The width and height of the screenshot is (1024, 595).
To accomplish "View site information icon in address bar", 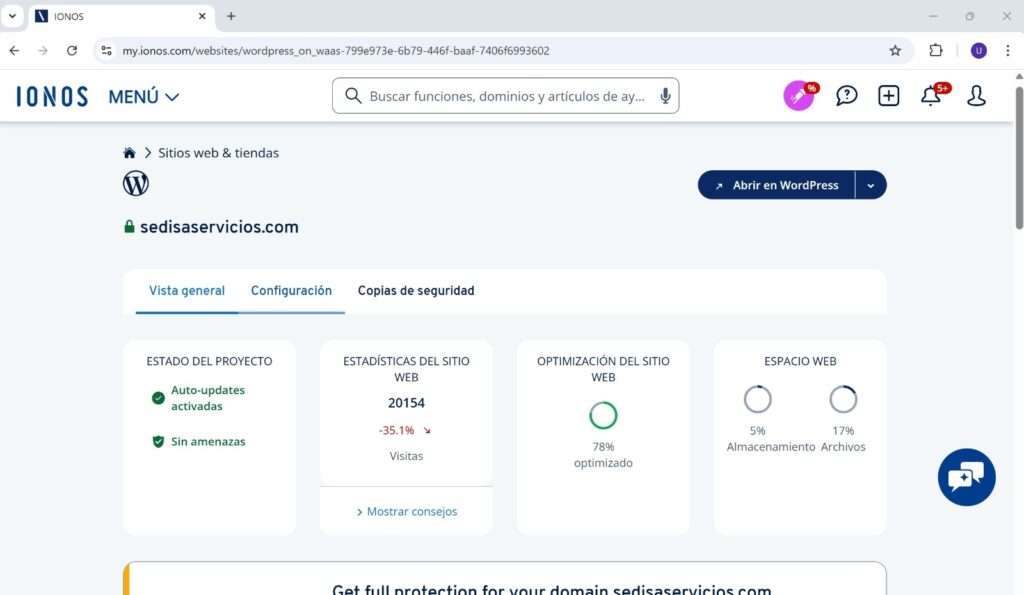I will [106, 50].
